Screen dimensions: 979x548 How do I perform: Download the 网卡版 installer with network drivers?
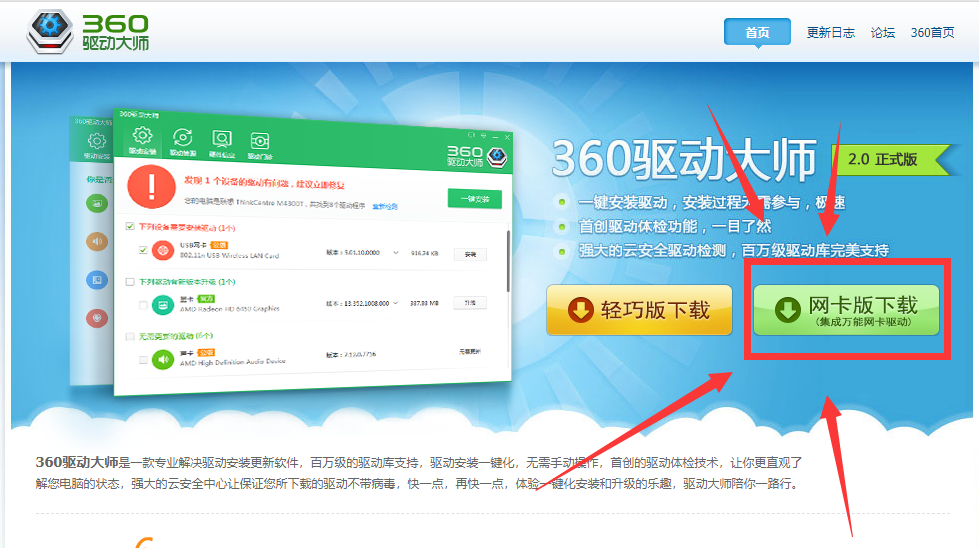pos(846,310)
